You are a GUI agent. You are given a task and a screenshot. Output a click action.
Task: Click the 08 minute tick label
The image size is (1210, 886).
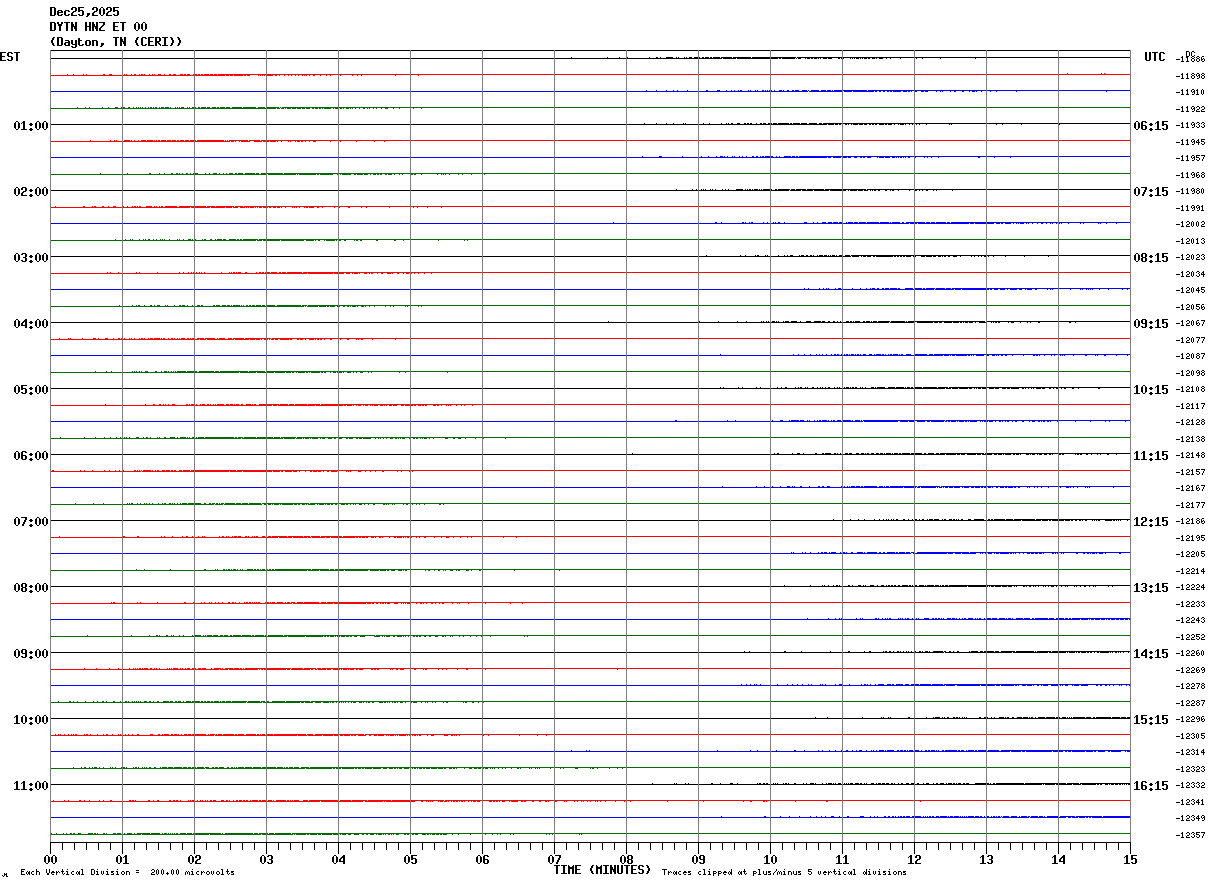pos(626,859)
